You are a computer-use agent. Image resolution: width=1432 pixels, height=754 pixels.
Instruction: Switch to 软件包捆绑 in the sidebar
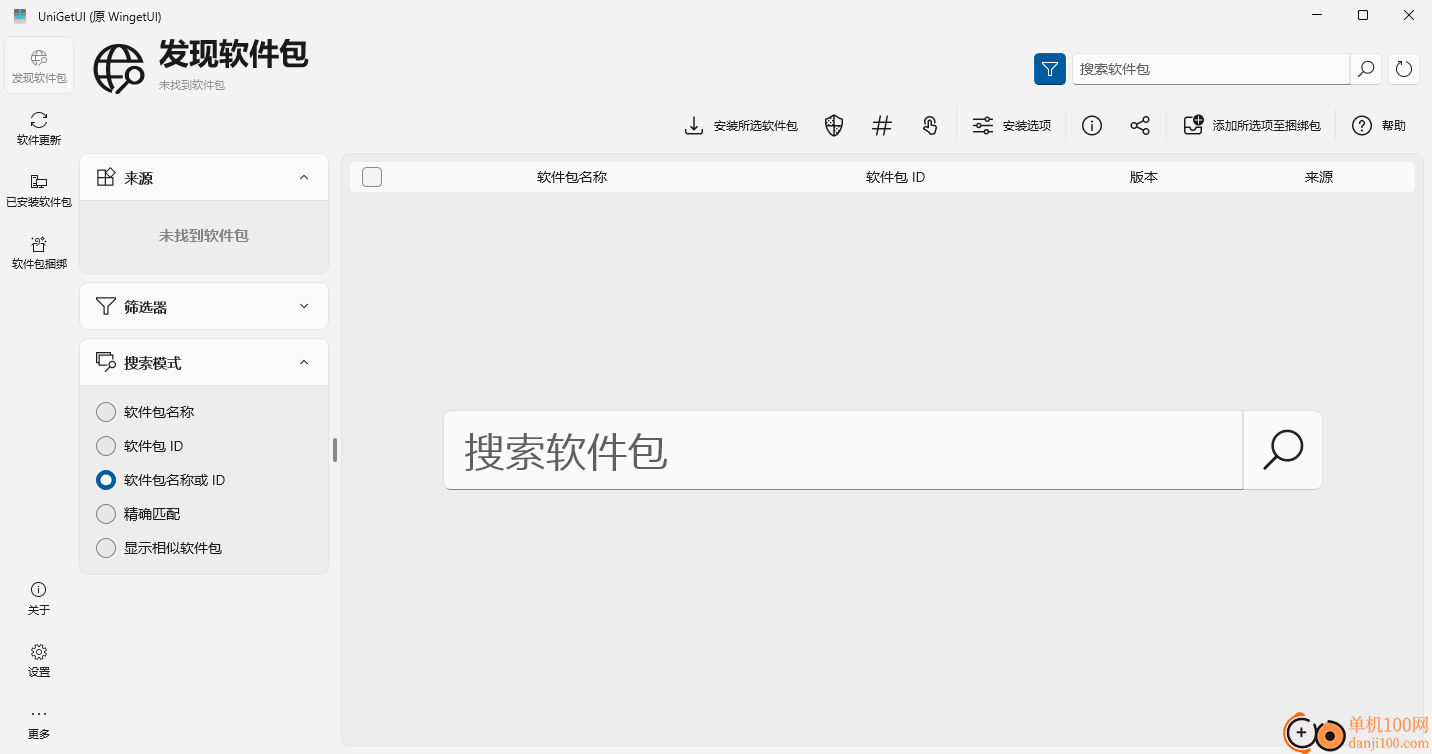pos(39,252)
